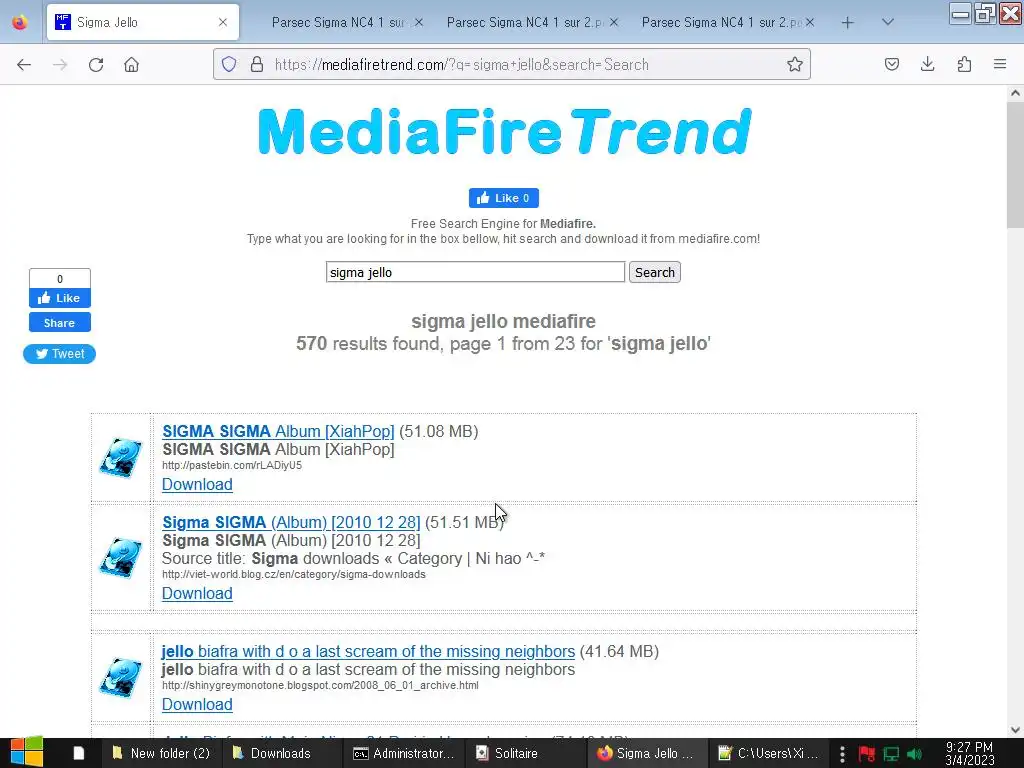Viewport: 1024px width, 768px height.
Task: Click the Sigma Jello Firefox taskbar item
Action: pos(645,754)
